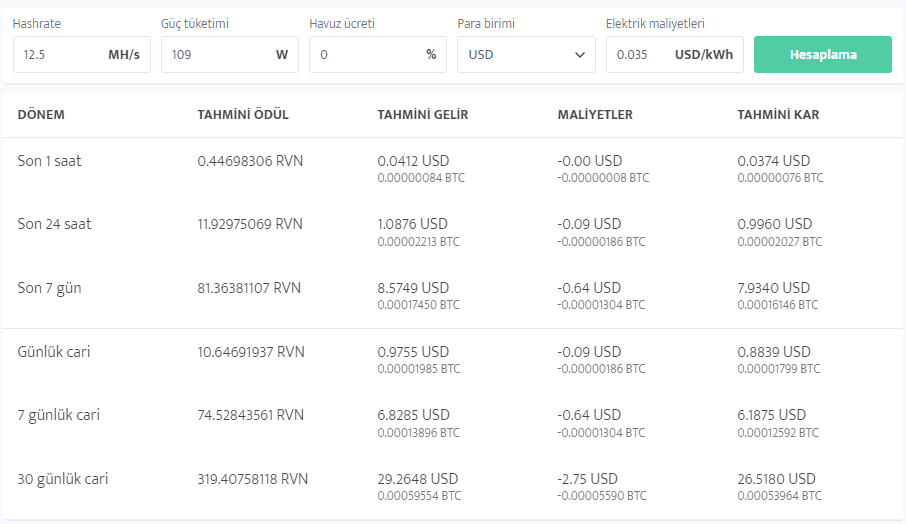Click the 0.00053964 BTC profit value
Image resolution: width=906 pixels, height=524 pixels.
click(779, 496)
